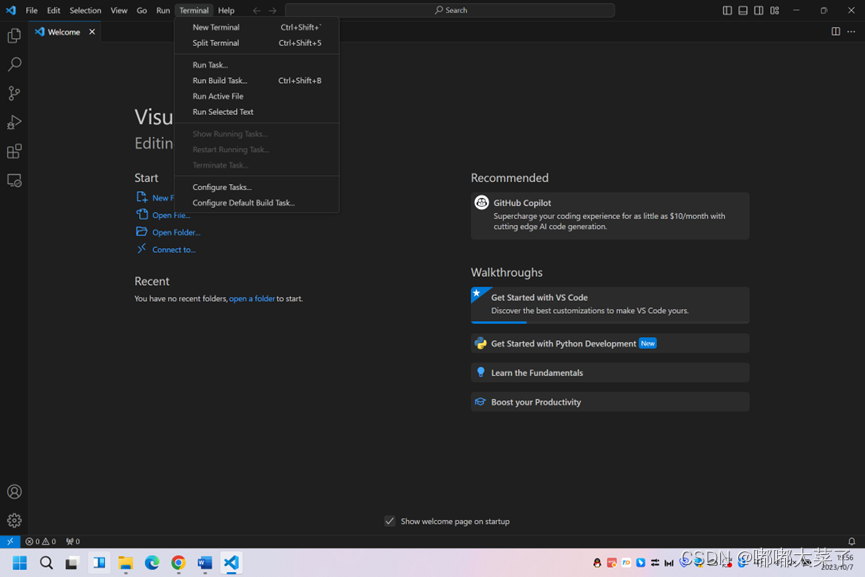Viewport: 865px width, 577px height.
Task: Open the GitHub Copilot recommendation card
Action: pyautogui.click(x=610, y=215)
